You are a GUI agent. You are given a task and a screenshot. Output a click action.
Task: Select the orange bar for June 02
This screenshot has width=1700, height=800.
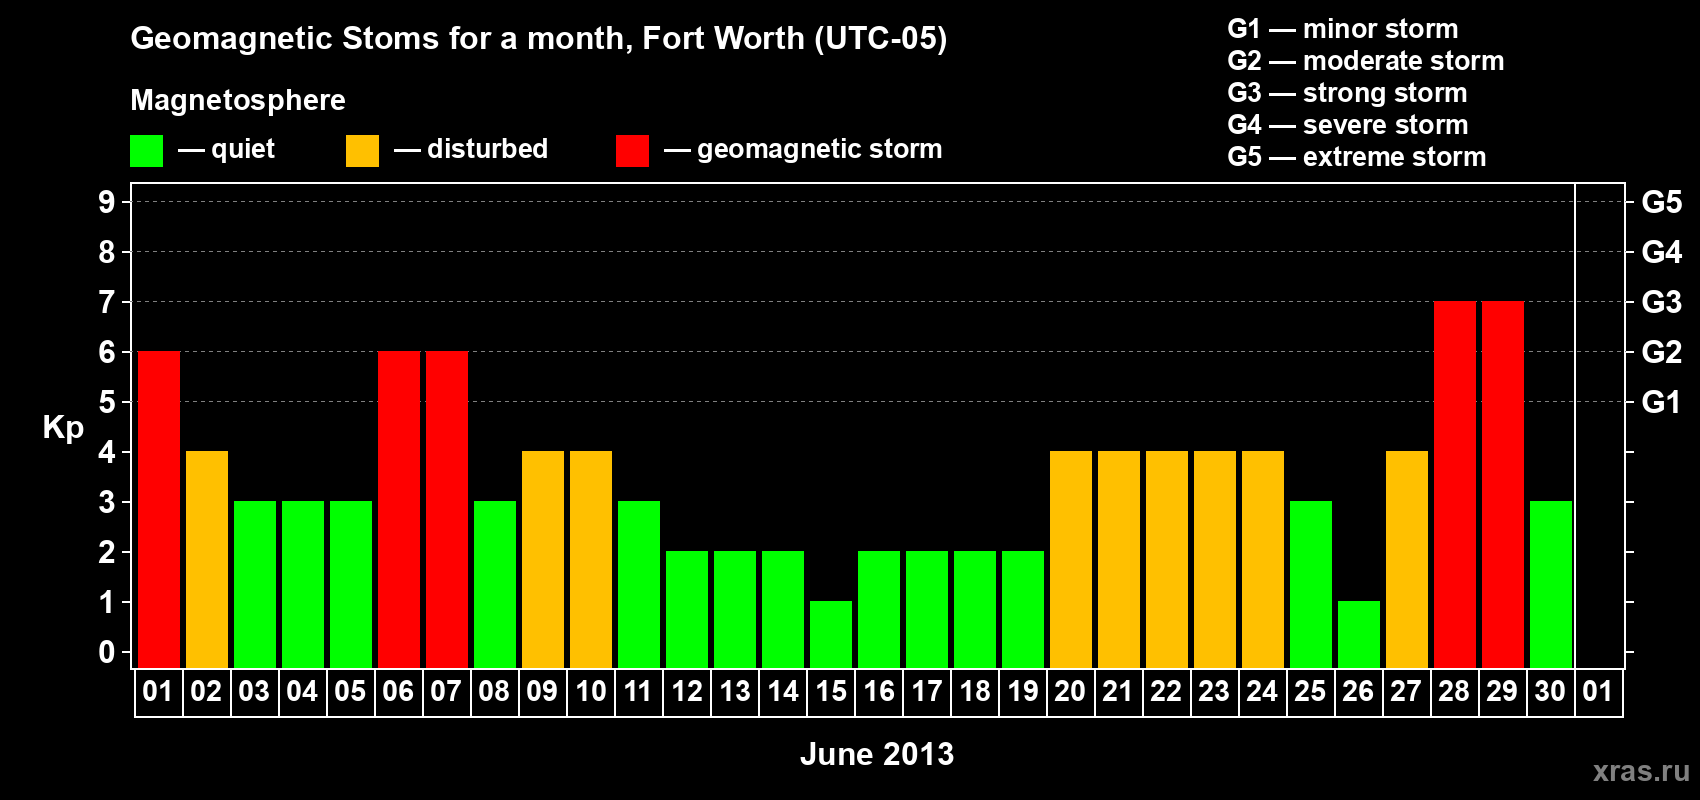point(207,560)
